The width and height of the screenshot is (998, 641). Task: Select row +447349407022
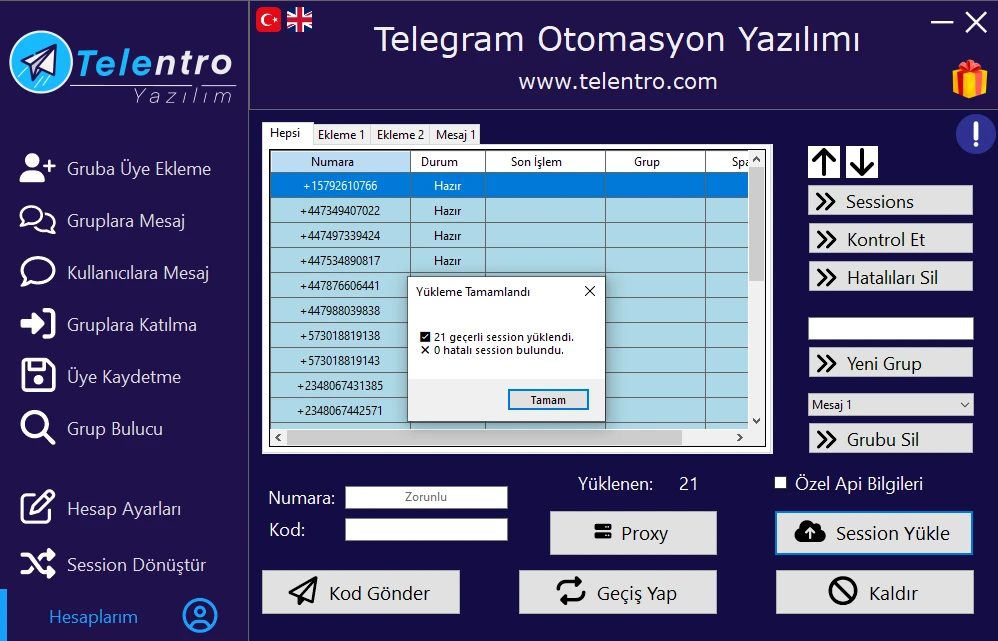tap(509, 210)
